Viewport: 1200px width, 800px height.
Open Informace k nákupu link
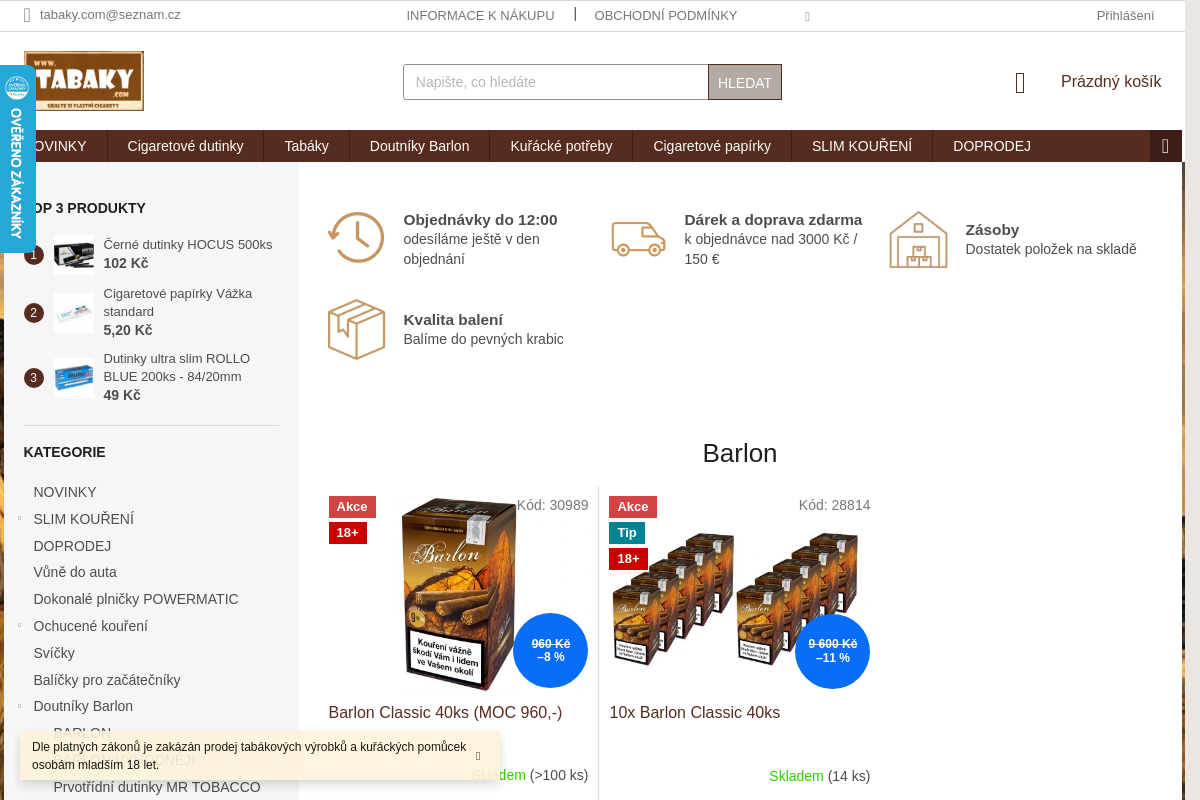click(x=480, y=15)
